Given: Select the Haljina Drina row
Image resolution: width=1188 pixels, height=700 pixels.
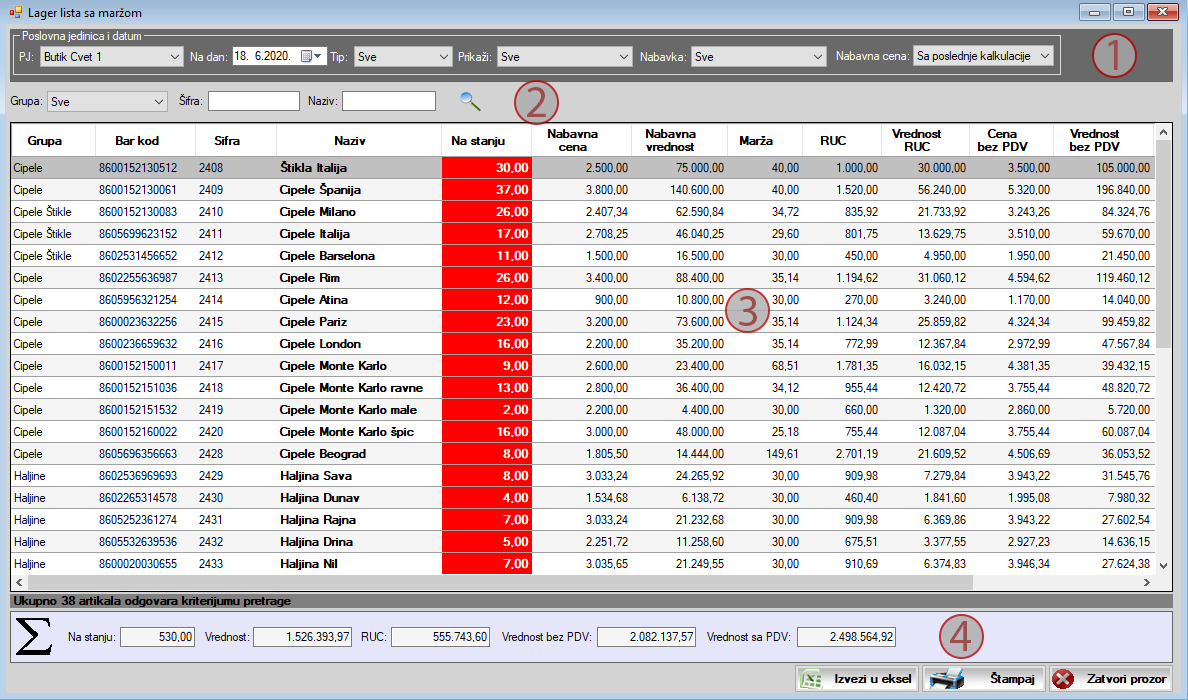Looking at the screenshot, I should (583, 541).
